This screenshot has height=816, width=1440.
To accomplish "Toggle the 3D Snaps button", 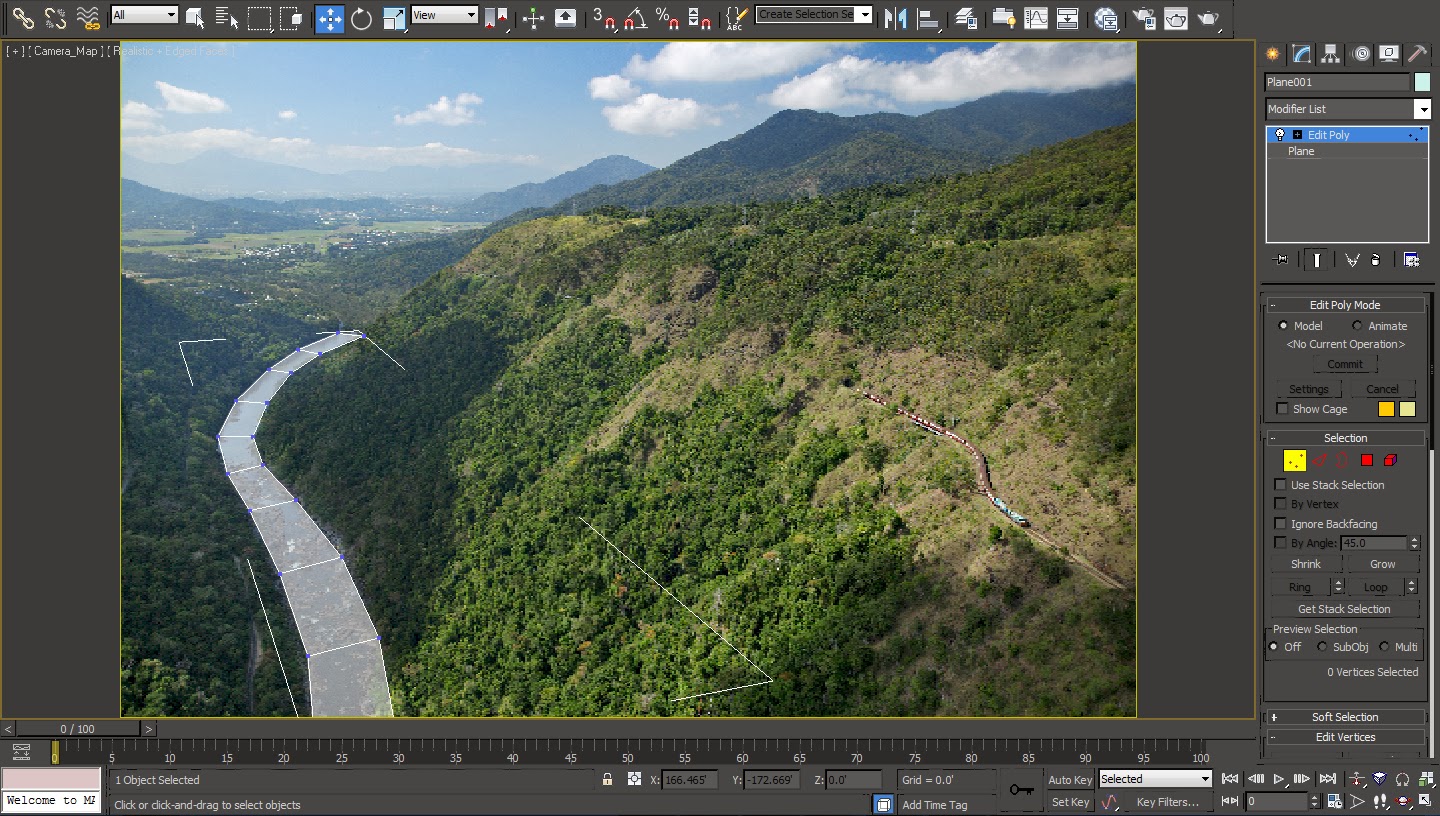I will (603, 17).
